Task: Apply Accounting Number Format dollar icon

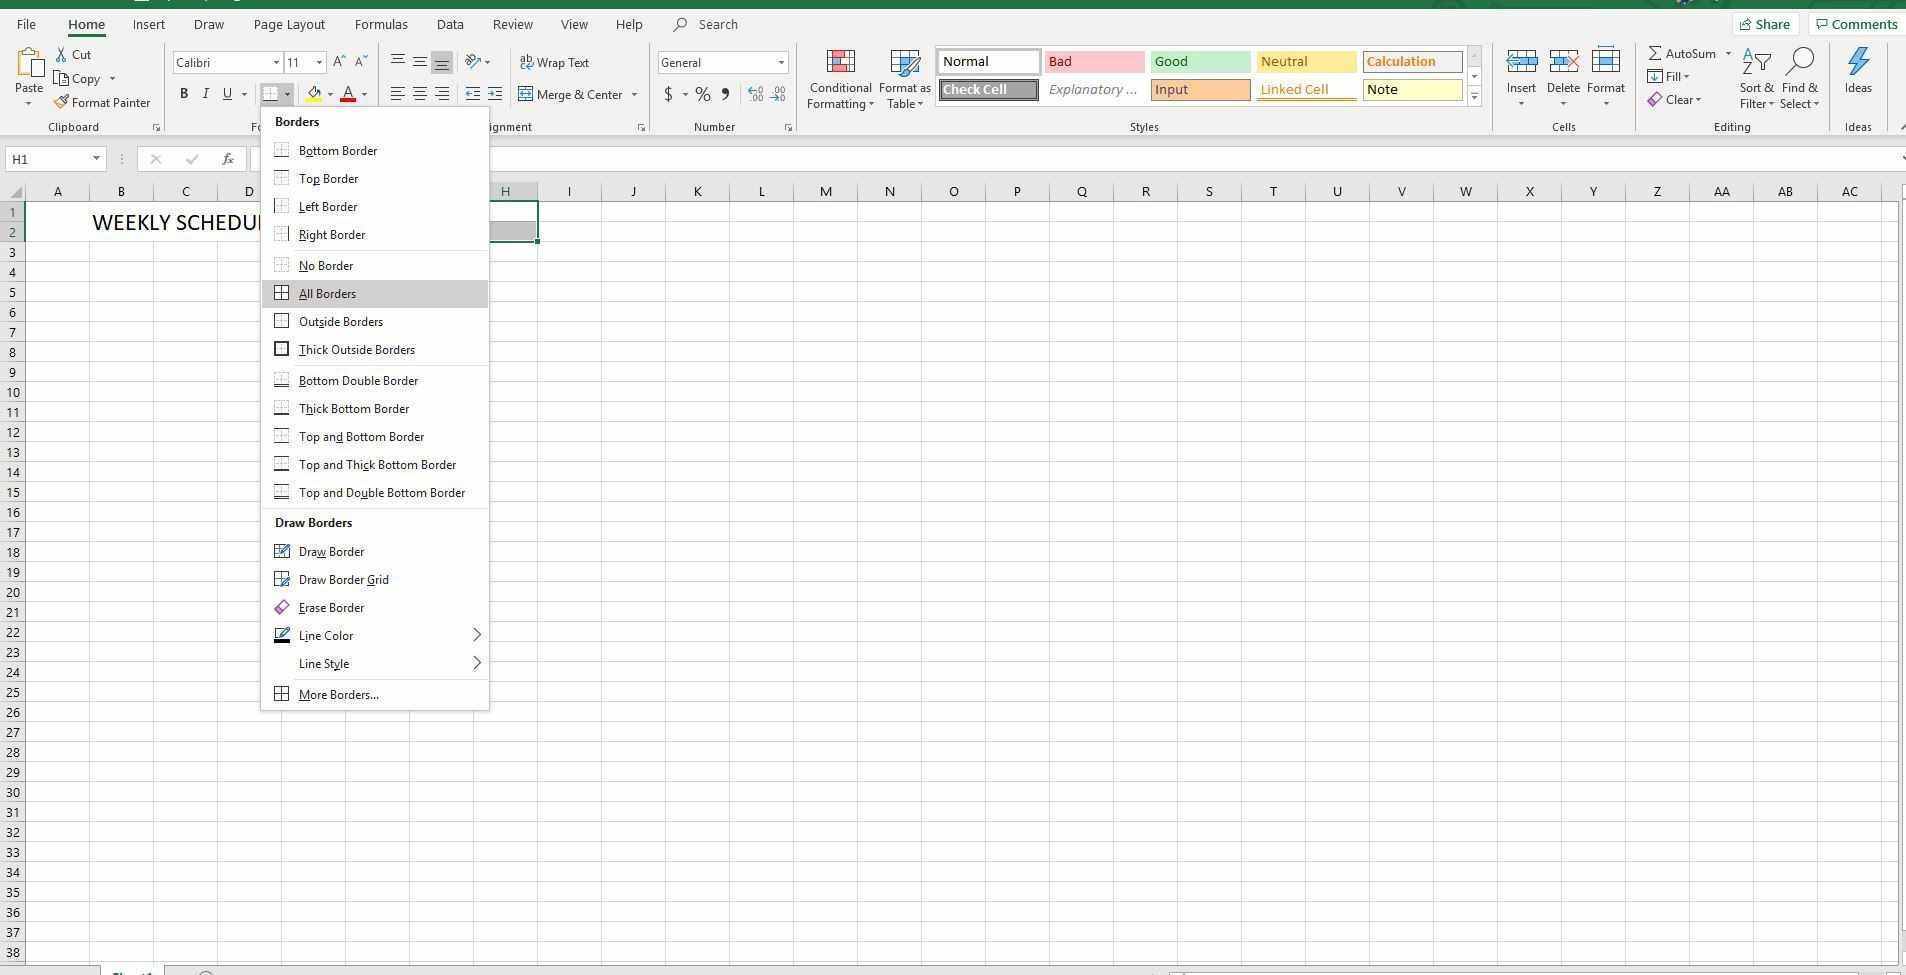Action: tap(668, 94)
